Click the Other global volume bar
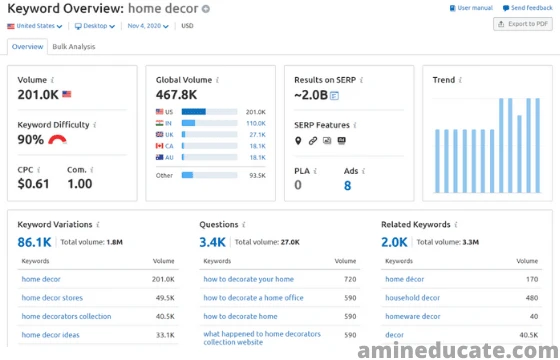This screenshot has width=560, height=360. click(209, 175)
